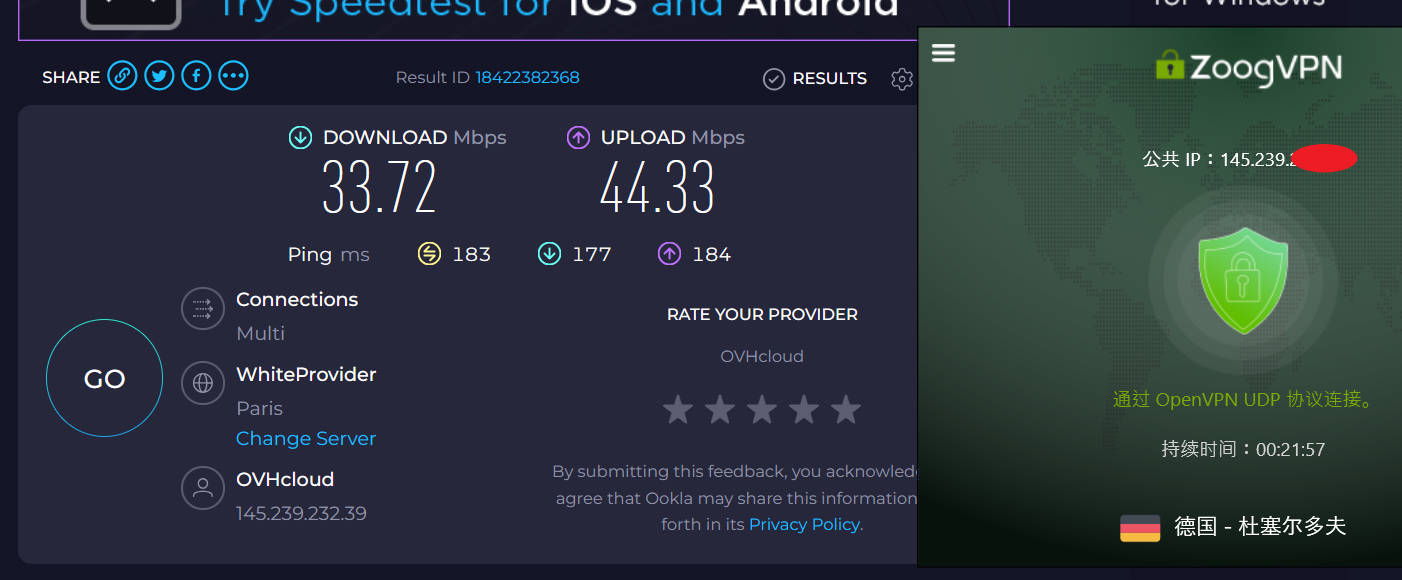Open the RESULTS tab

click(815, 79)
